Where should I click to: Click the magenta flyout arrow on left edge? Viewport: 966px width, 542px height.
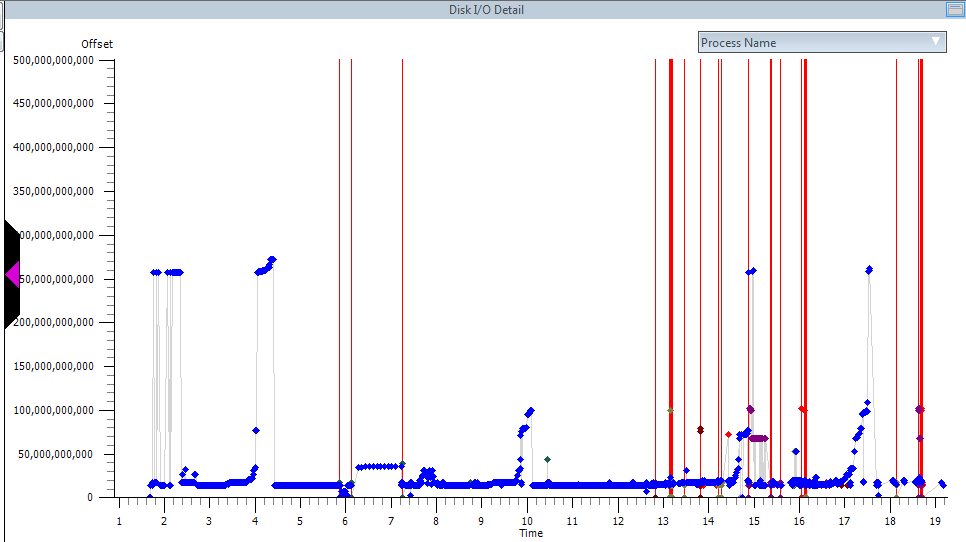click(x=13, y=274)
